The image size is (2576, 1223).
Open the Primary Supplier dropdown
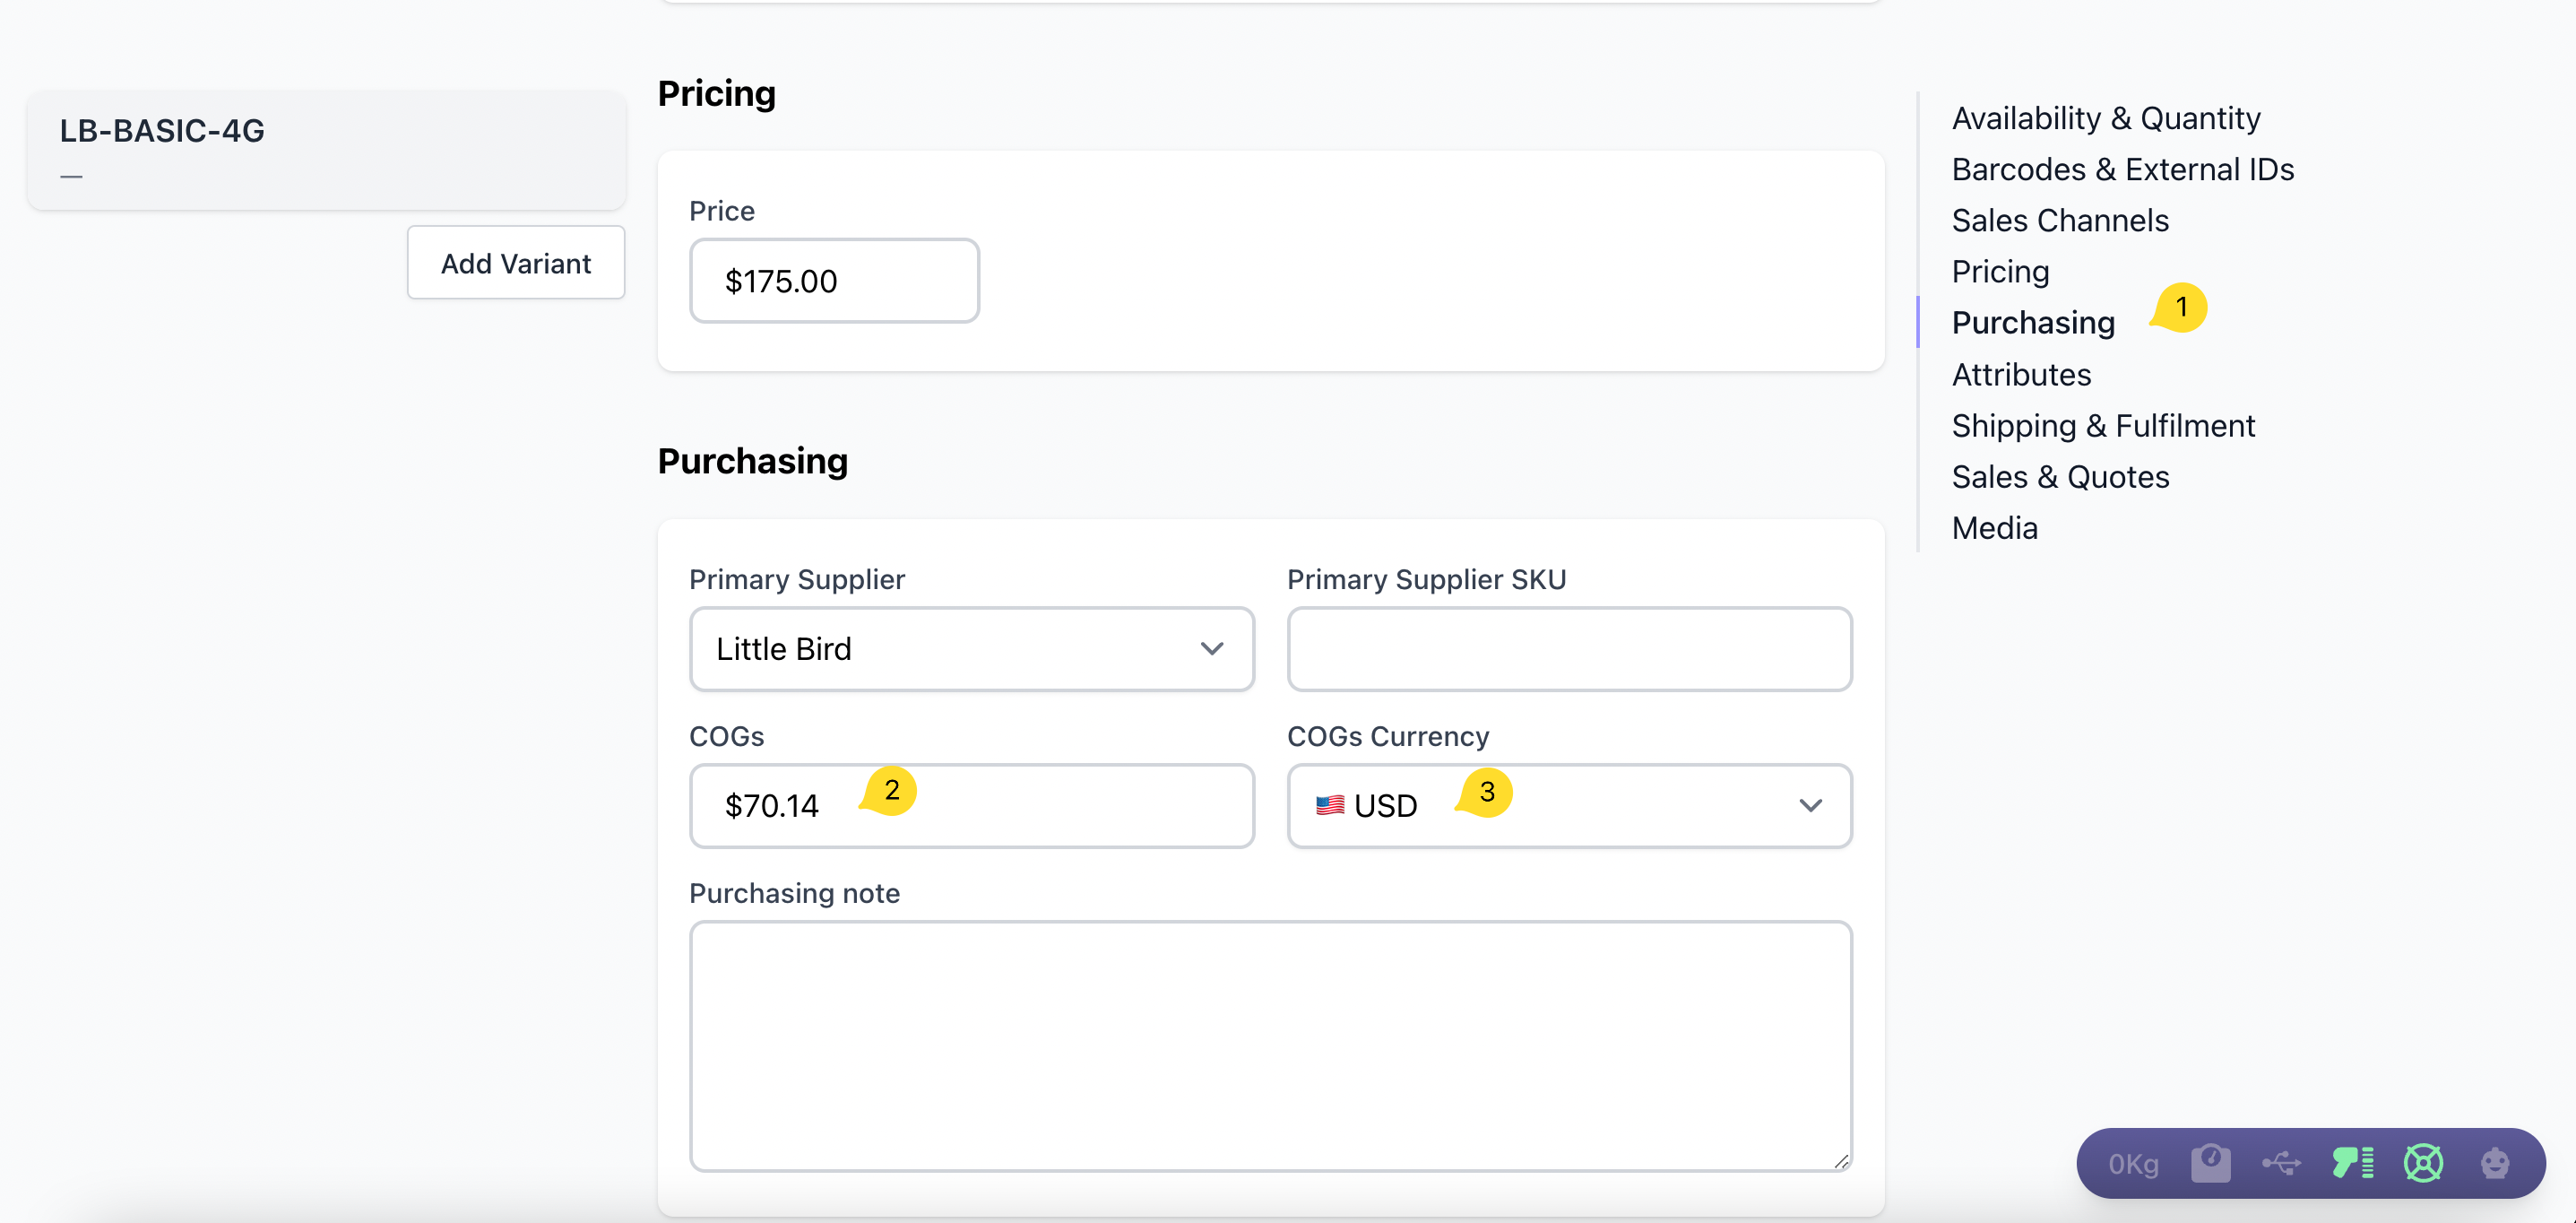tap(971, 649)
